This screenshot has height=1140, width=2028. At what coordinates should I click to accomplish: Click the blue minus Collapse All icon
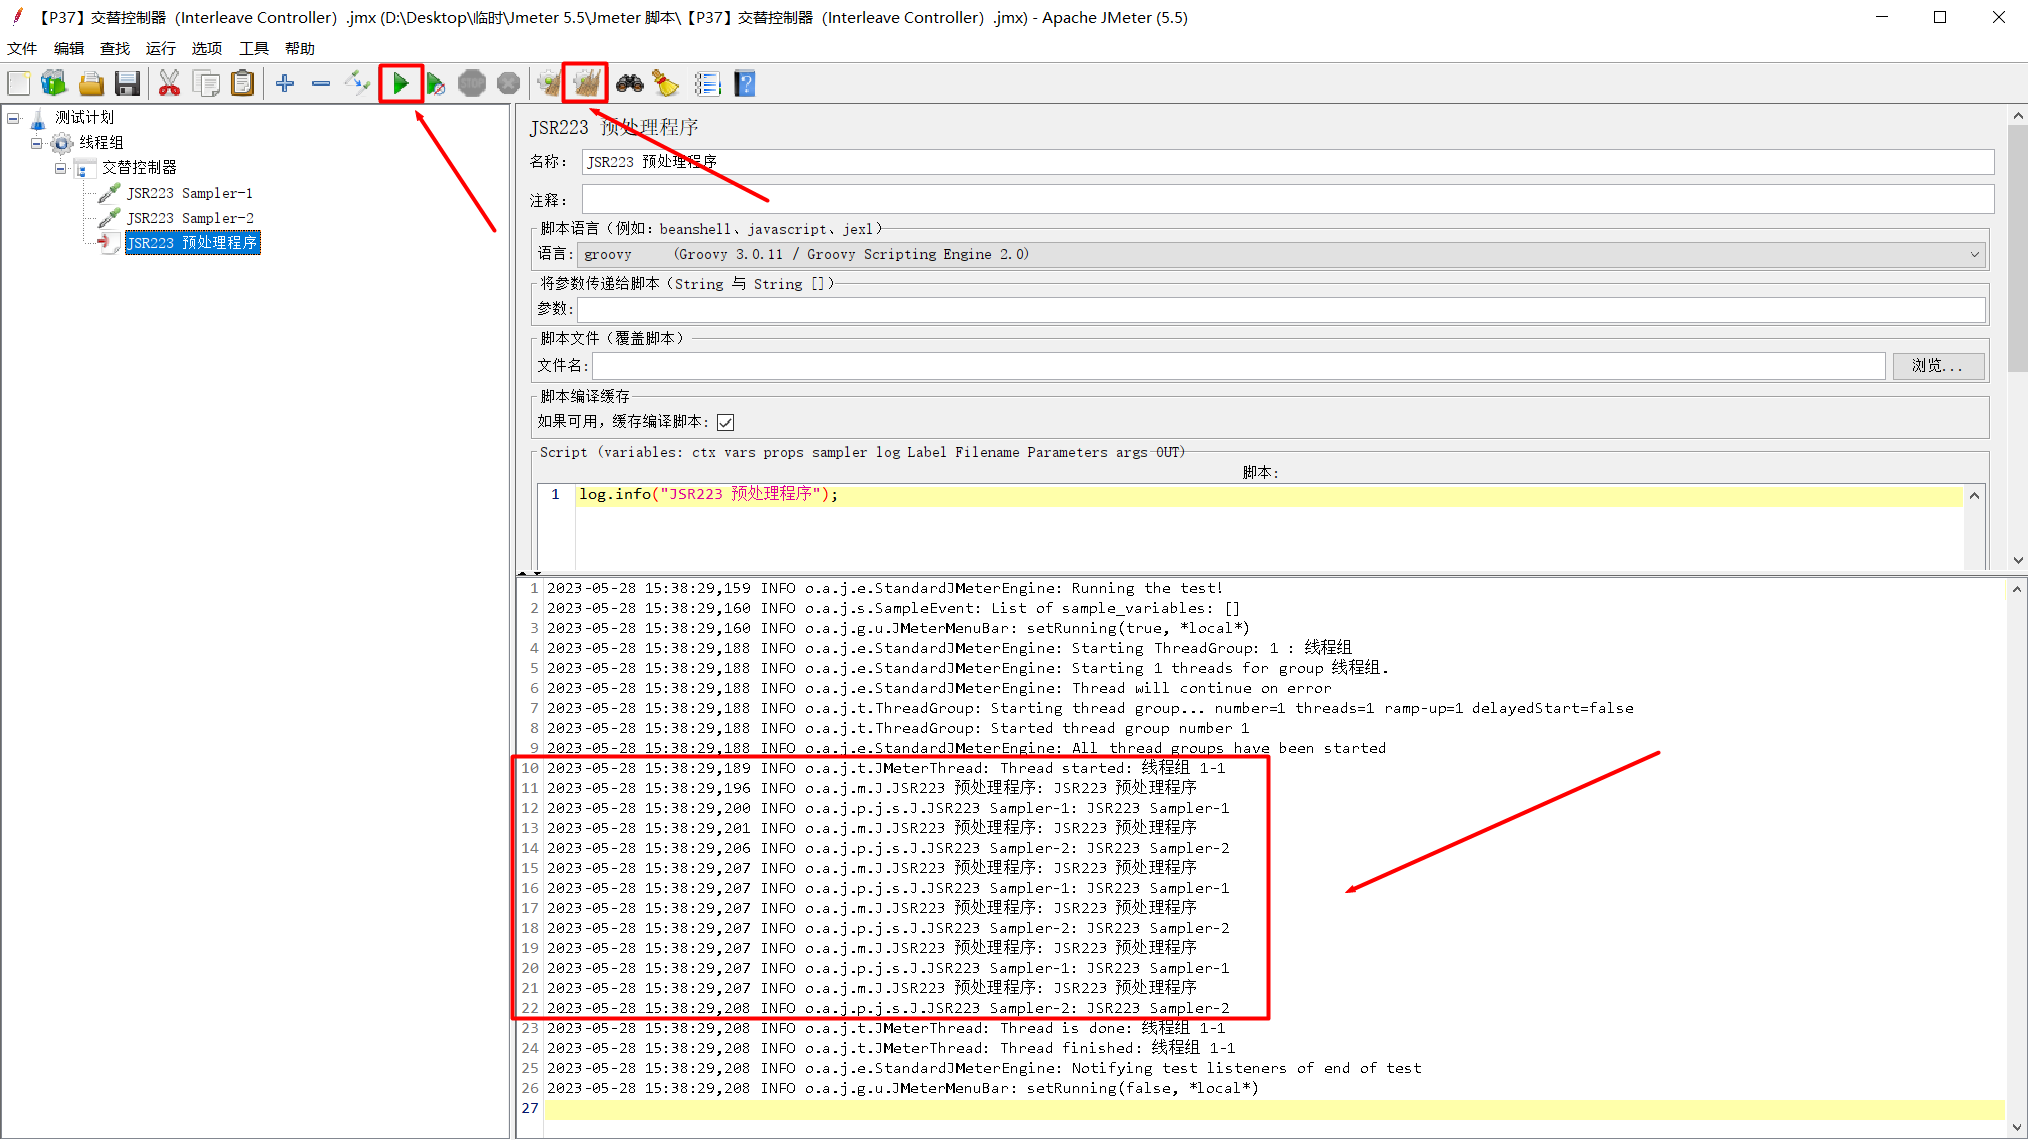pos(321,84)
